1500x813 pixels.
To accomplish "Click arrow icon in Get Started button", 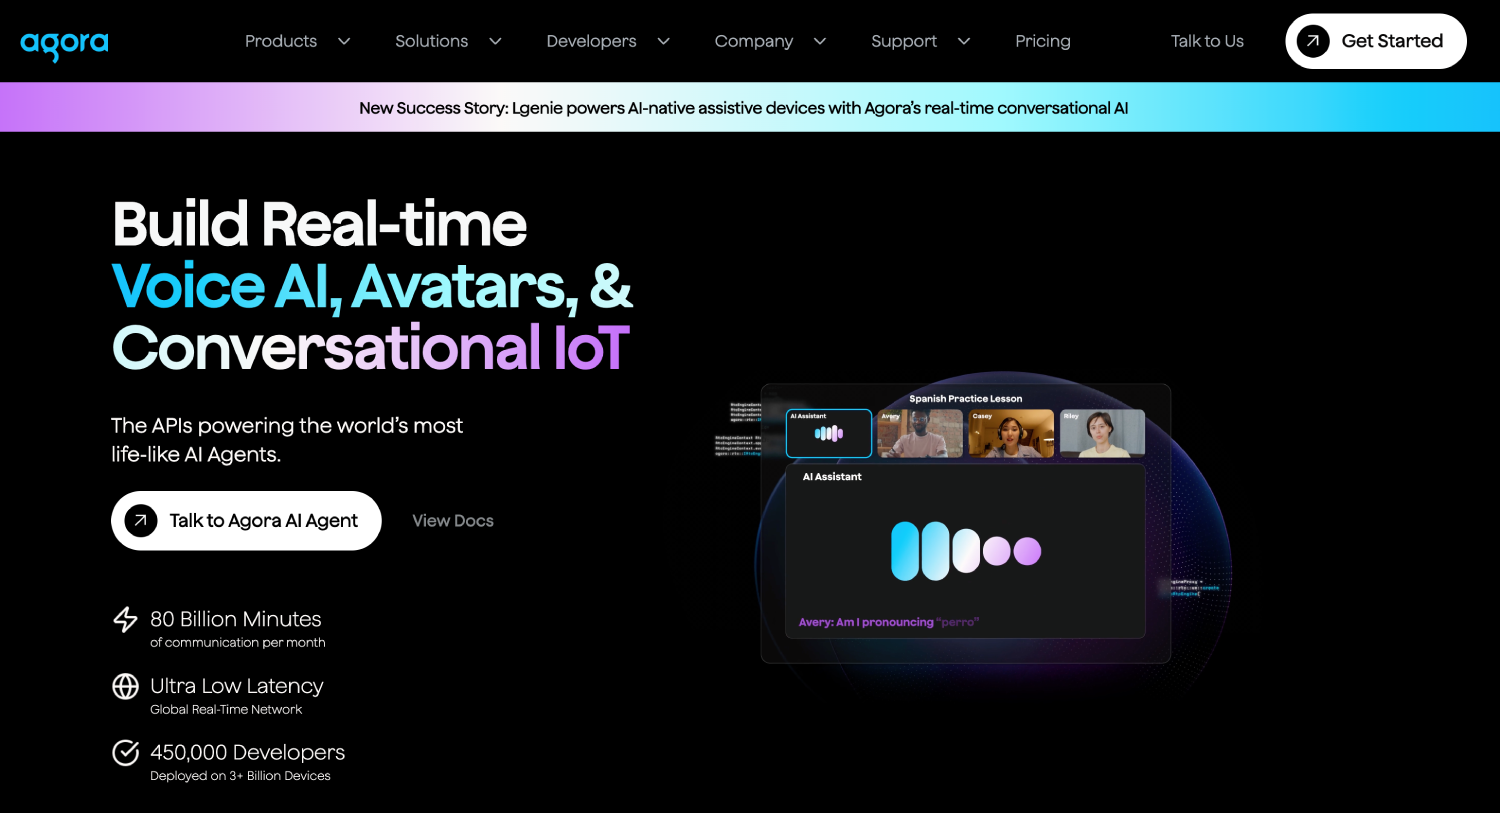I will [1313, 41].
